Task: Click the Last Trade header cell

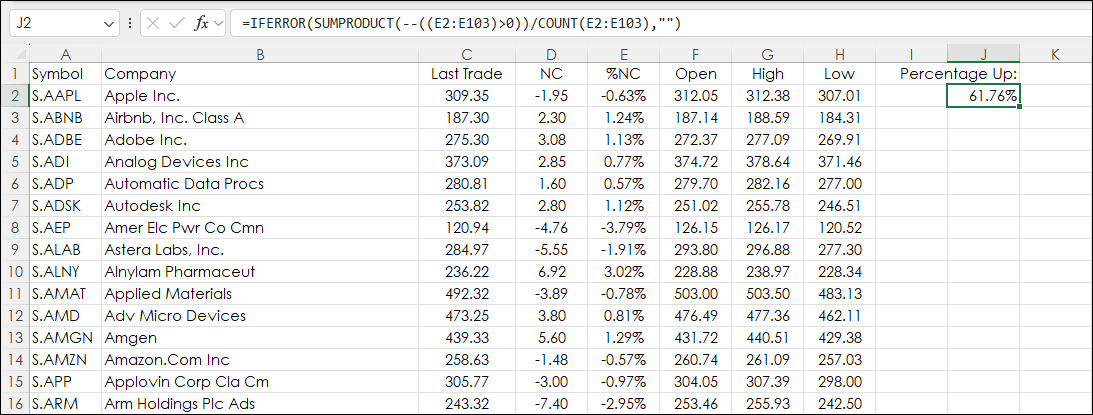Action: [x=467, y=74]
